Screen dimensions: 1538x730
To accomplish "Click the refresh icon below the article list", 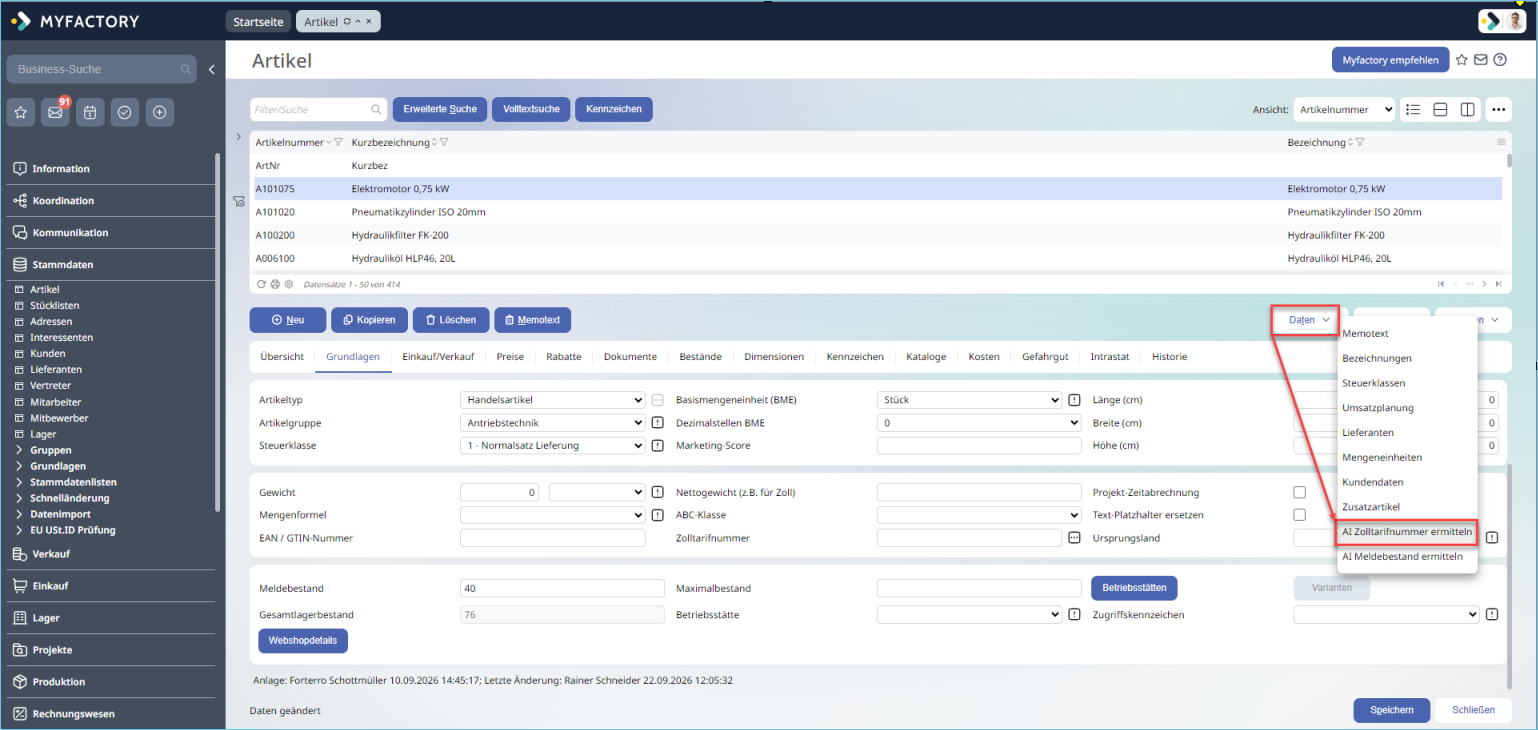I will click(261, 284).
